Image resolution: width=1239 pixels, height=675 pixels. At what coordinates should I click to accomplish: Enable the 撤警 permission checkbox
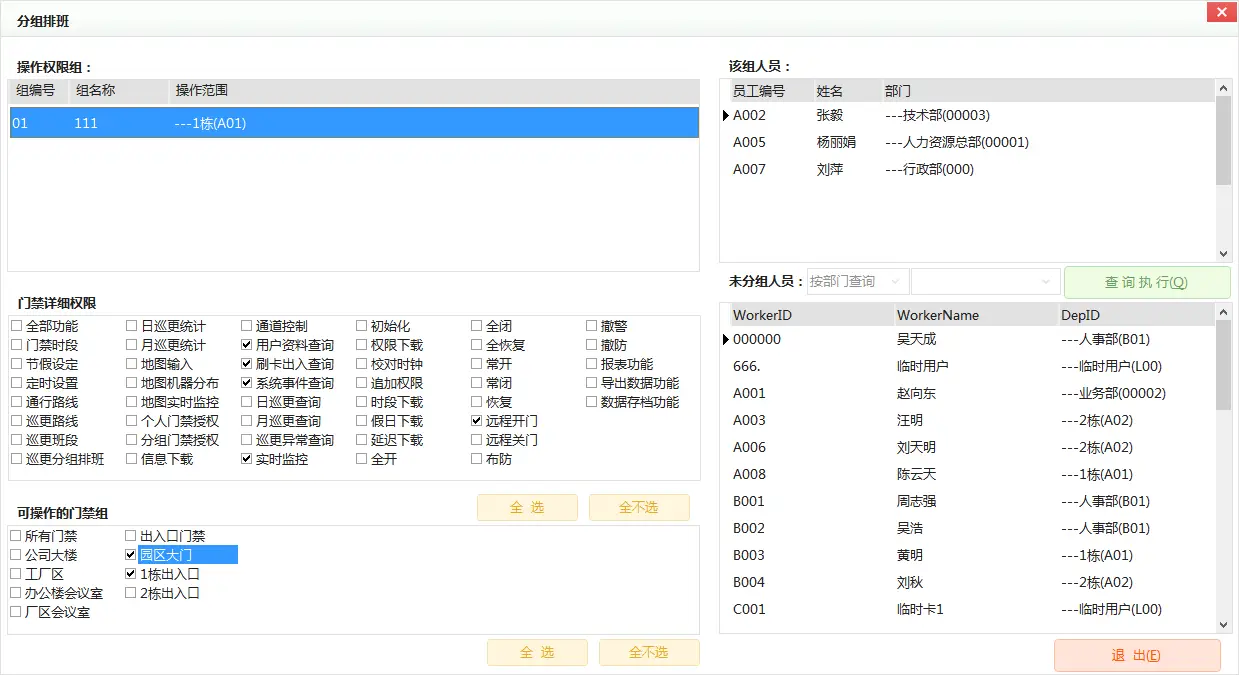click(x=591, y=325)
